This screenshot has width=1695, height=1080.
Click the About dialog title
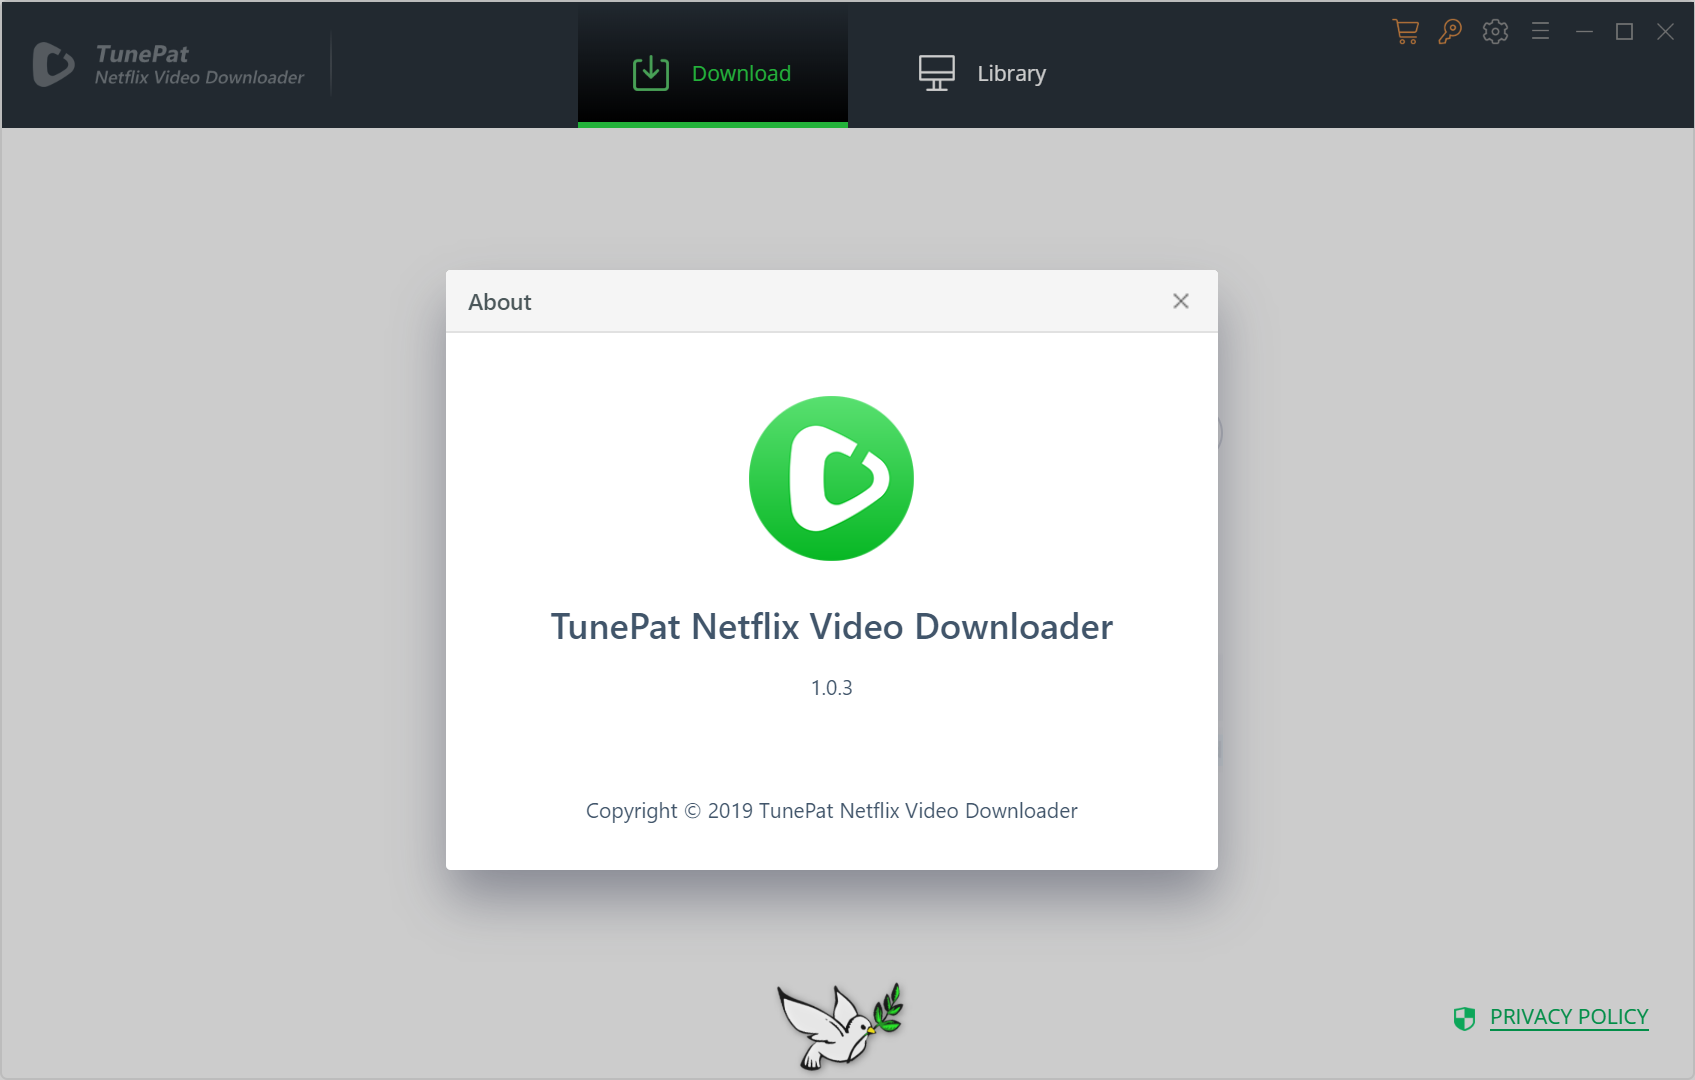[x=500, y=302]
